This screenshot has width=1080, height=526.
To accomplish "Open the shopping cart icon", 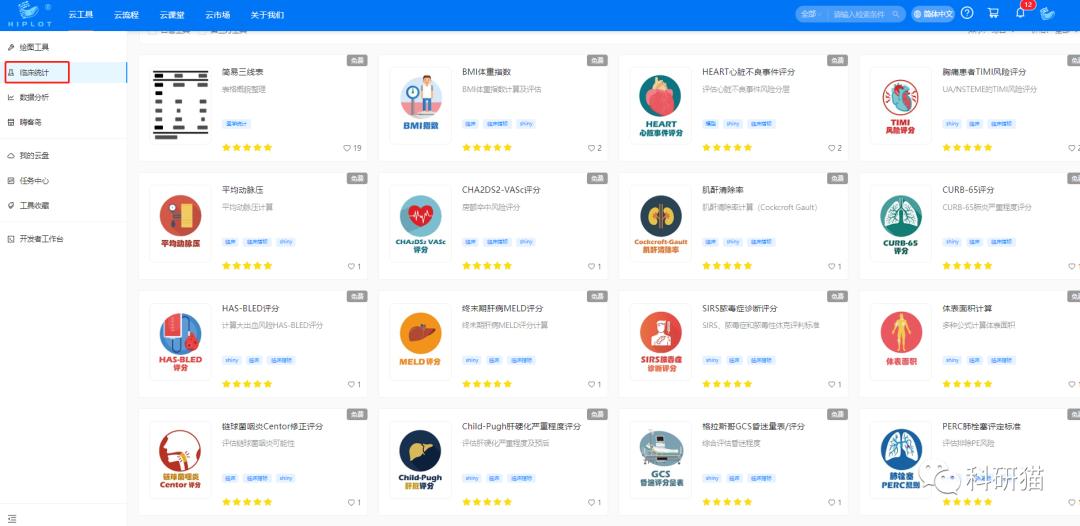I will pyautogui.click(x=993, y=13).
